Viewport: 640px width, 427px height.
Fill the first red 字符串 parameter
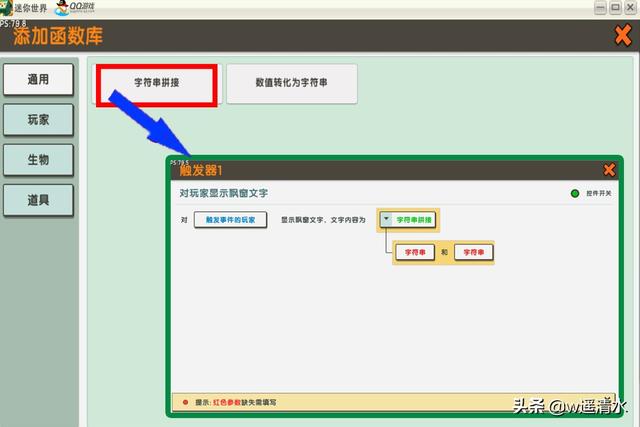click(415, 252)
